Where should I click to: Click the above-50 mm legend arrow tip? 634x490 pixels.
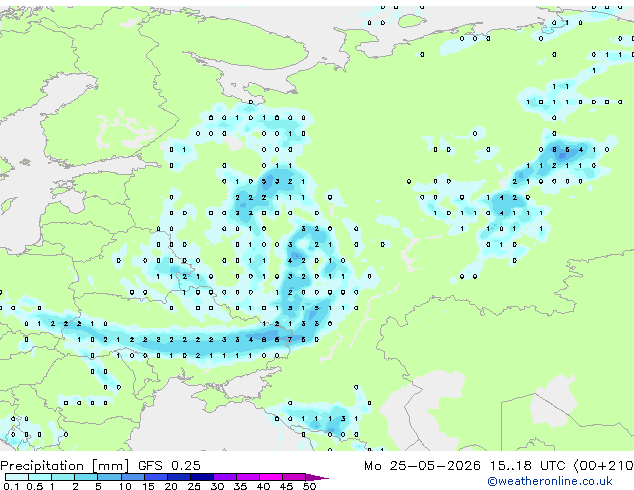click(x=317, y=477)
